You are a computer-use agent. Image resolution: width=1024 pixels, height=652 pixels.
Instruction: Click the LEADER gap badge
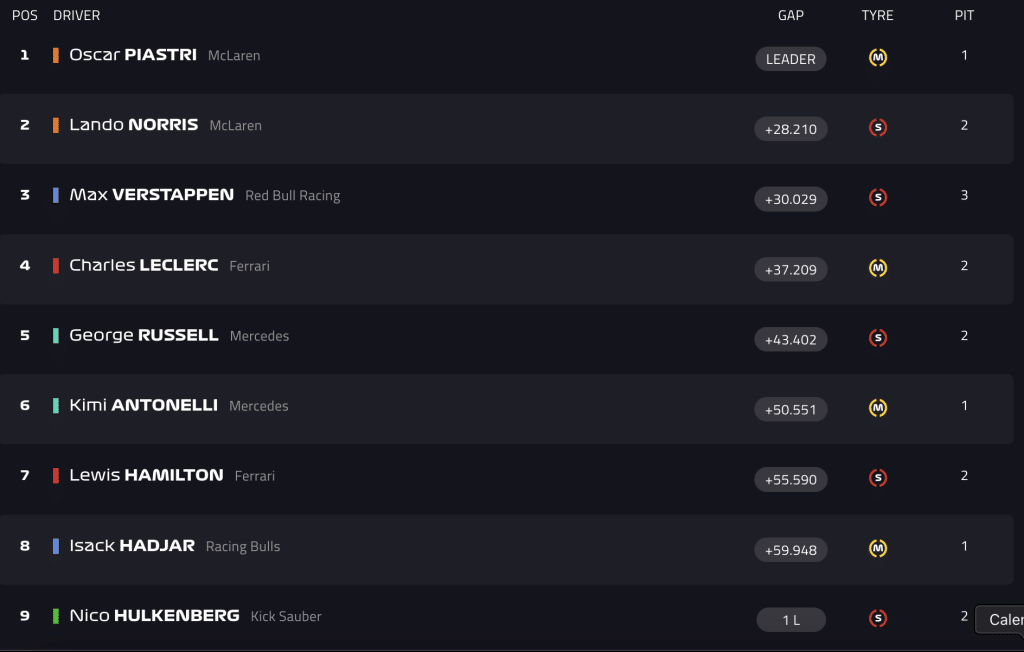click(x=791, y=59)
